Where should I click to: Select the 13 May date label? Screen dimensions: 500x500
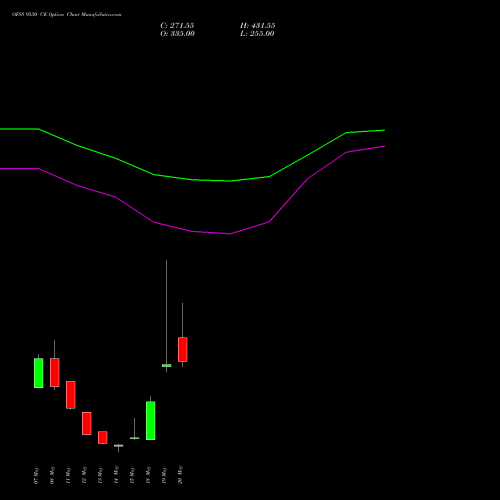coord(100,475)
